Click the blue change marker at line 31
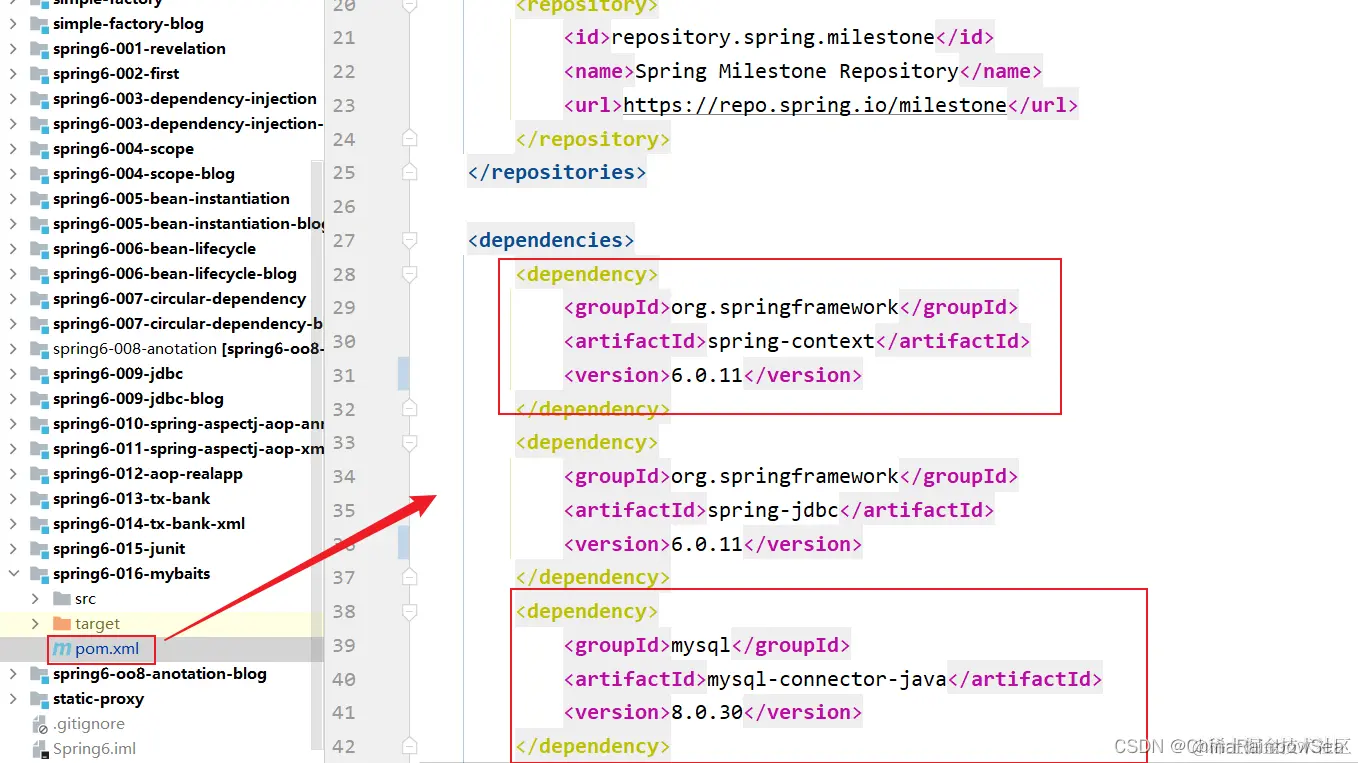The image size is (1358, 763). coord(403,373)
